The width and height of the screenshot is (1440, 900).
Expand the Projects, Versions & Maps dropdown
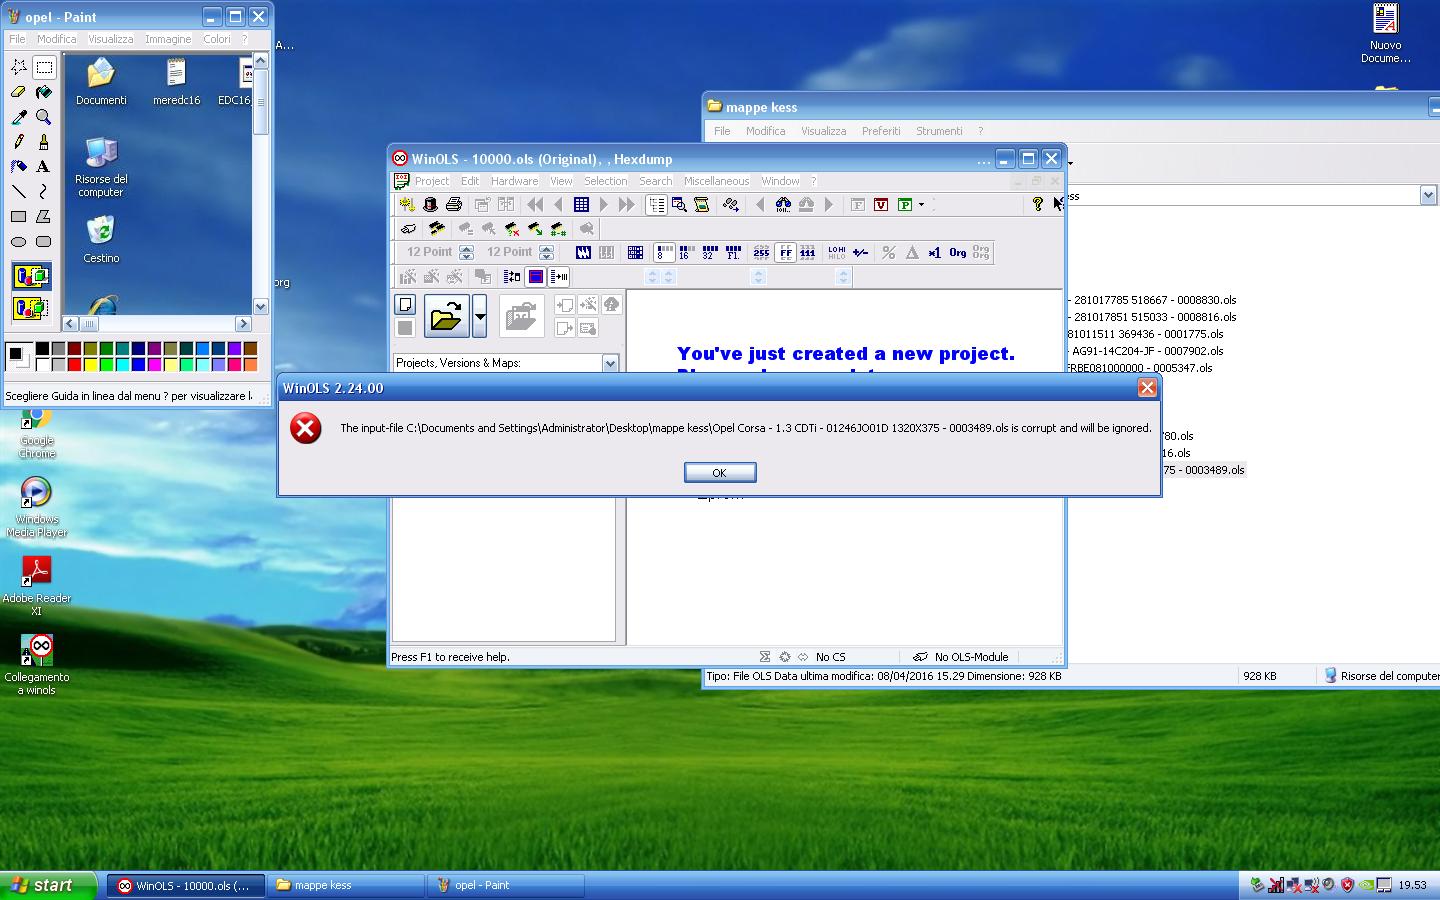click(x=610, y=363)
